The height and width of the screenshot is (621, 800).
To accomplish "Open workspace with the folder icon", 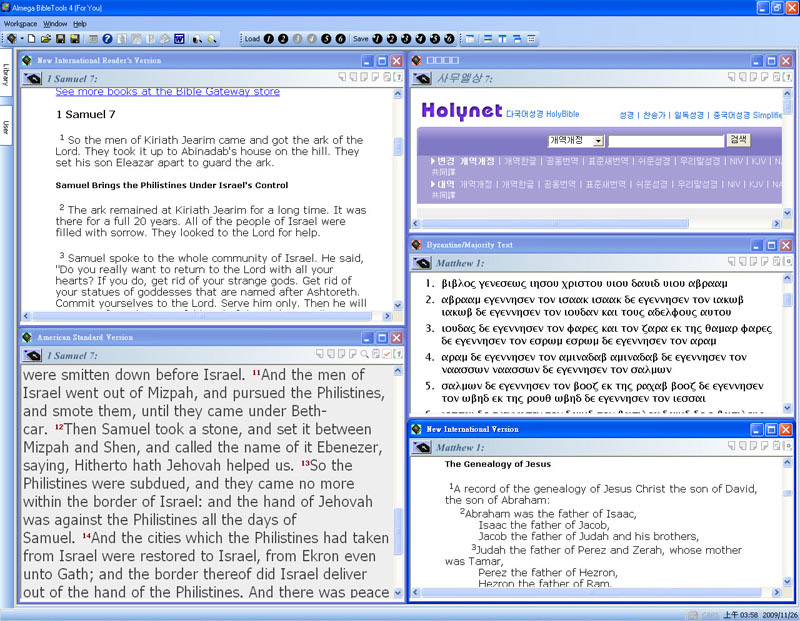I will coord(46,39).
